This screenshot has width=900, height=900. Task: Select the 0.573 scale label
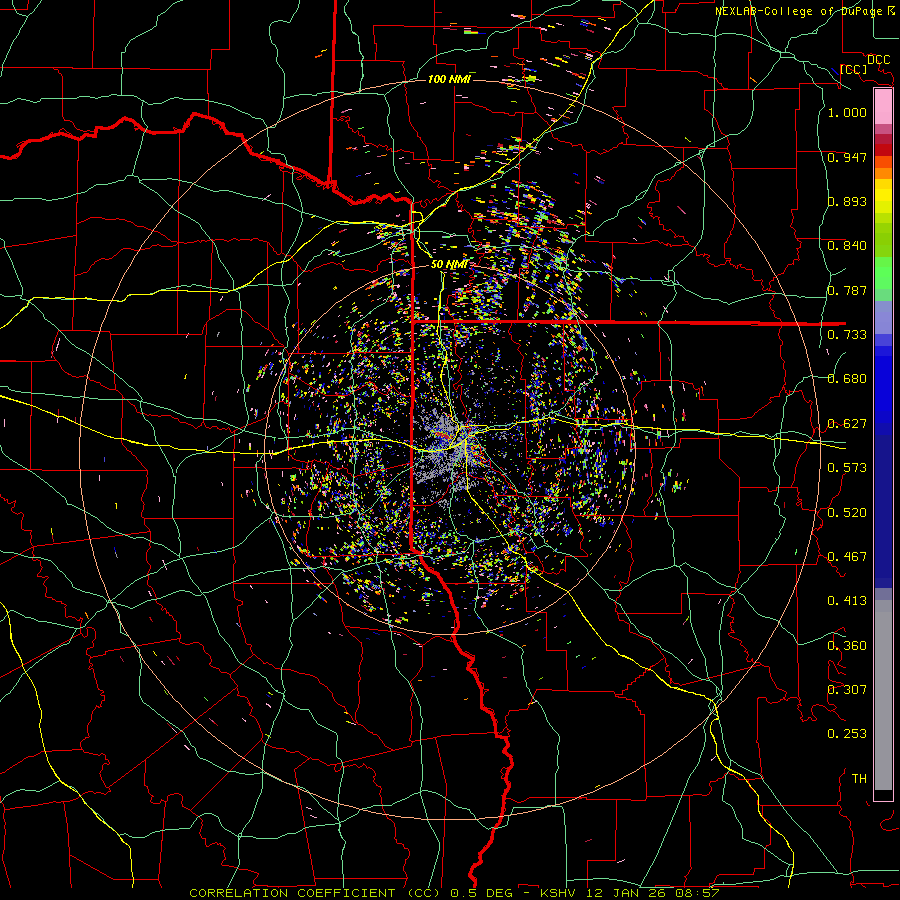(x=847, y=468)
